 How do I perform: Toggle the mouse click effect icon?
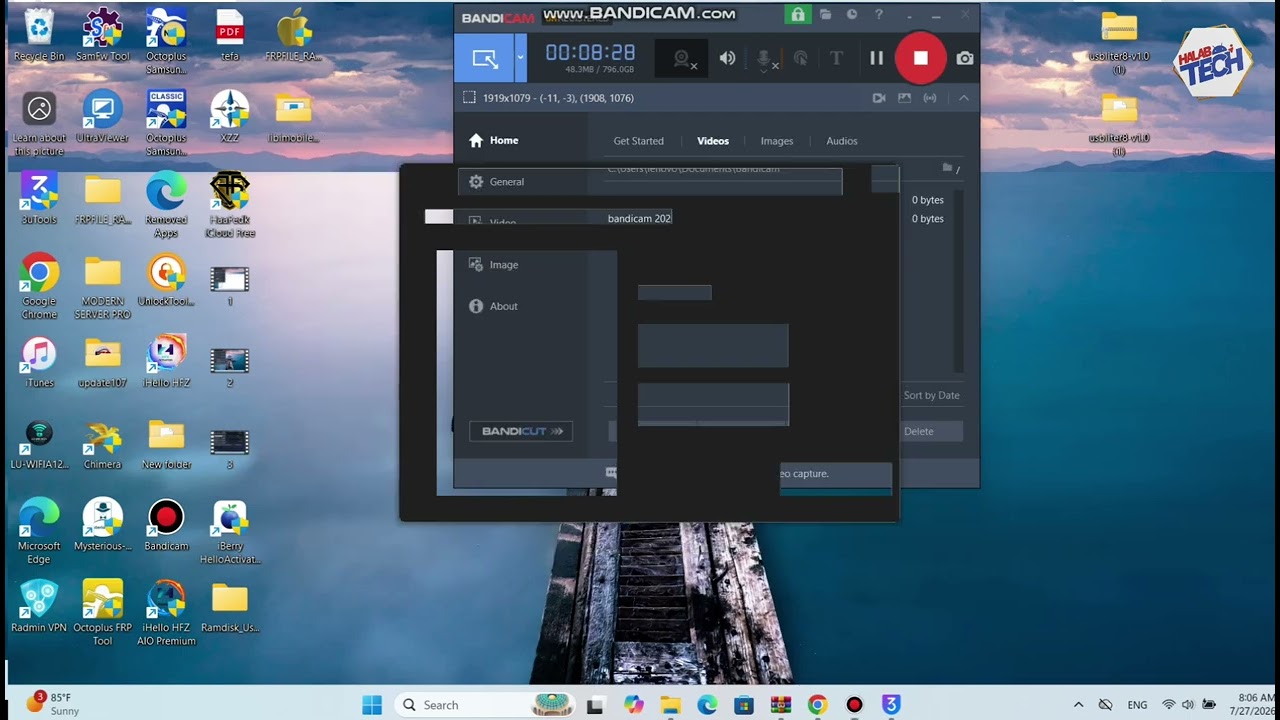point(800,58)
